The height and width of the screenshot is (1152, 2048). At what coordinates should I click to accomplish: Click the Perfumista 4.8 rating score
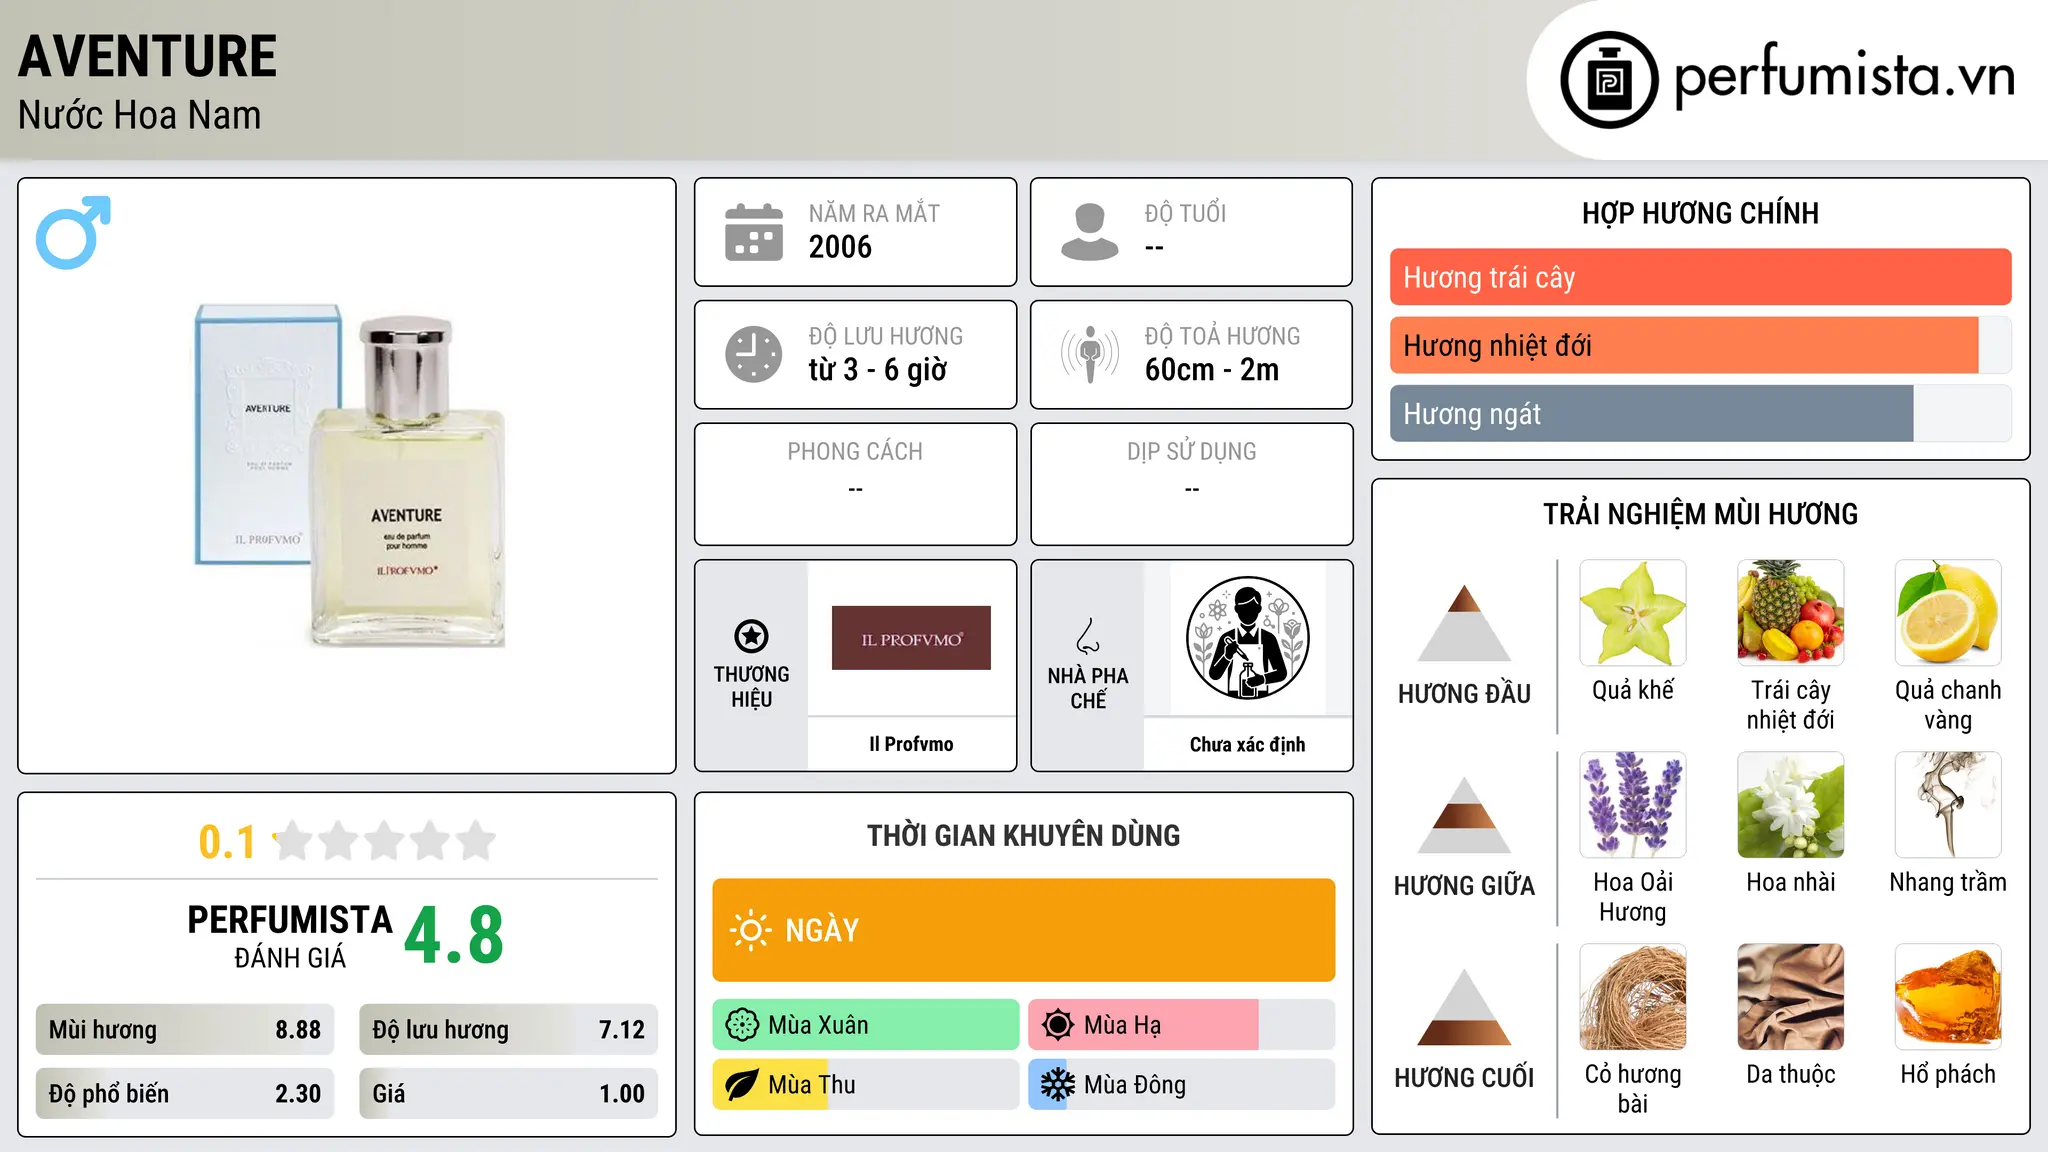pyautogui.click(x=454, y=935)
